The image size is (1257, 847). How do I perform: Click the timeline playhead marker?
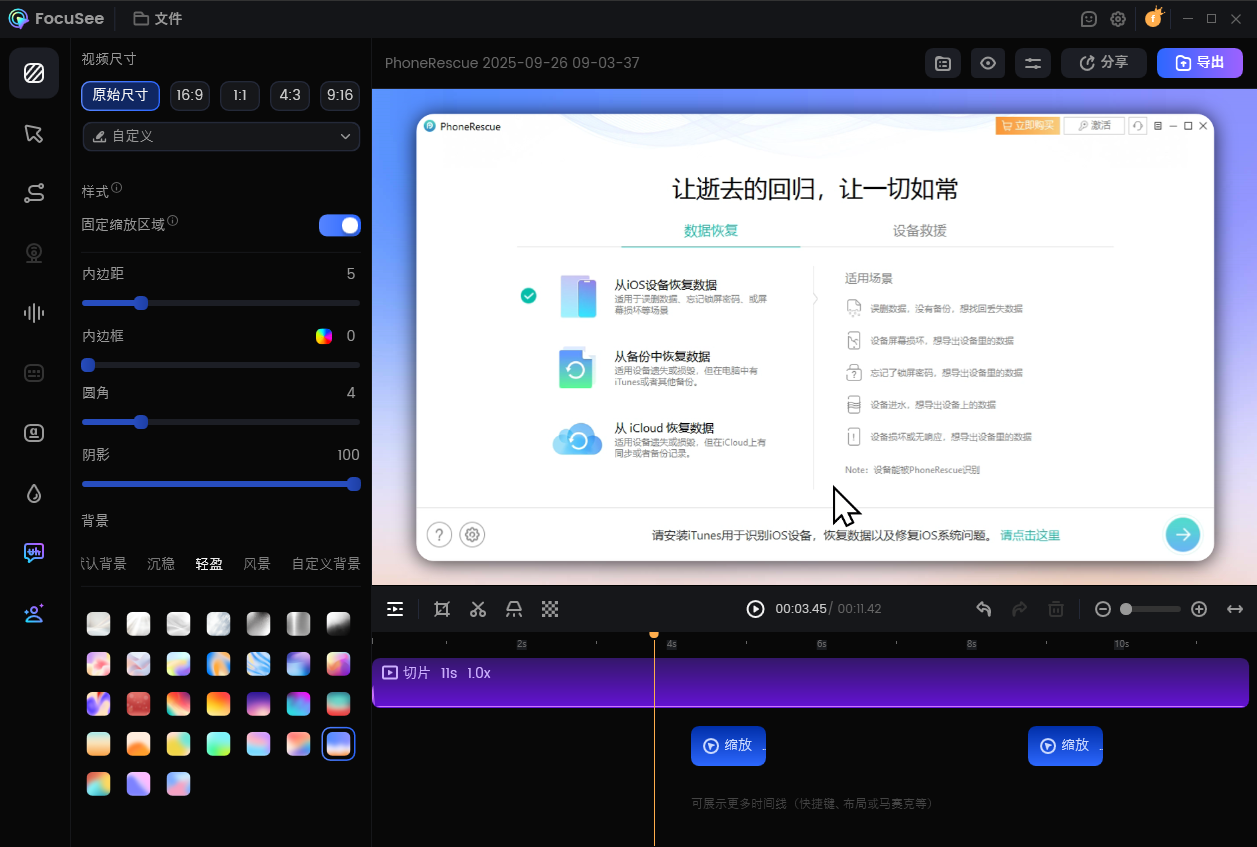coord(654,634)
